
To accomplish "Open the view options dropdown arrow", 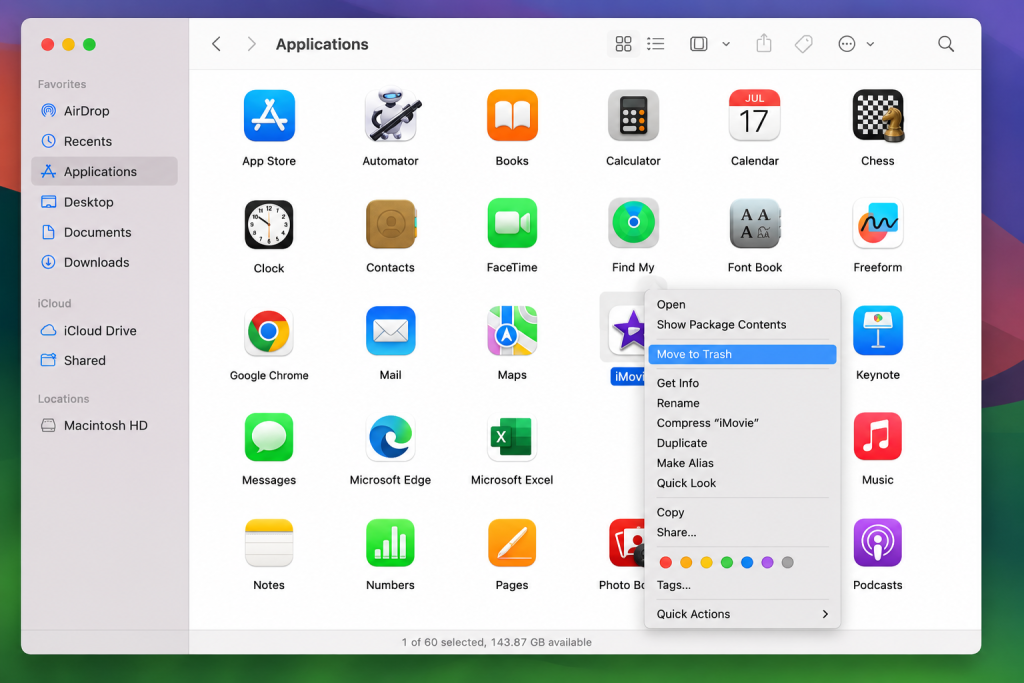I will [x=726, y=44].
